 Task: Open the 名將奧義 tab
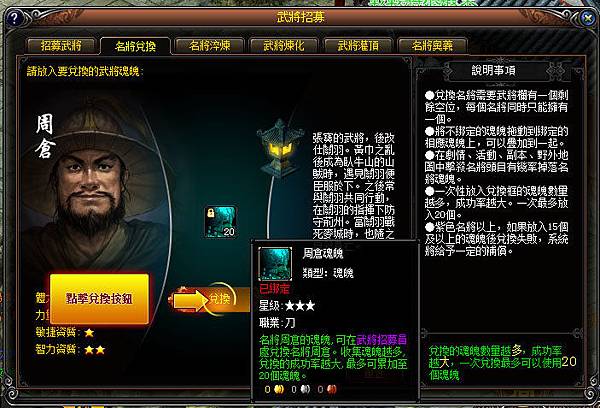[432, 46]
